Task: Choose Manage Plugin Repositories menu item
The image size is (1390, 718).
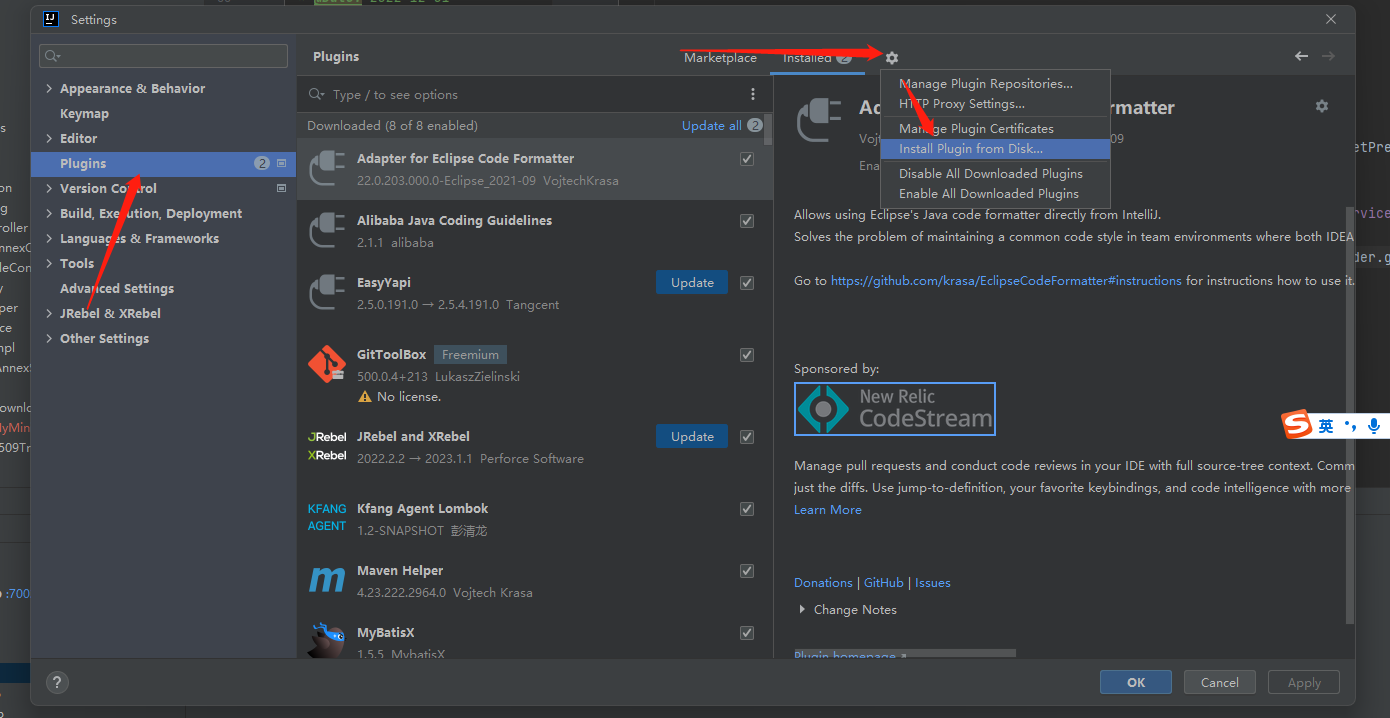Action: (995, 84)
